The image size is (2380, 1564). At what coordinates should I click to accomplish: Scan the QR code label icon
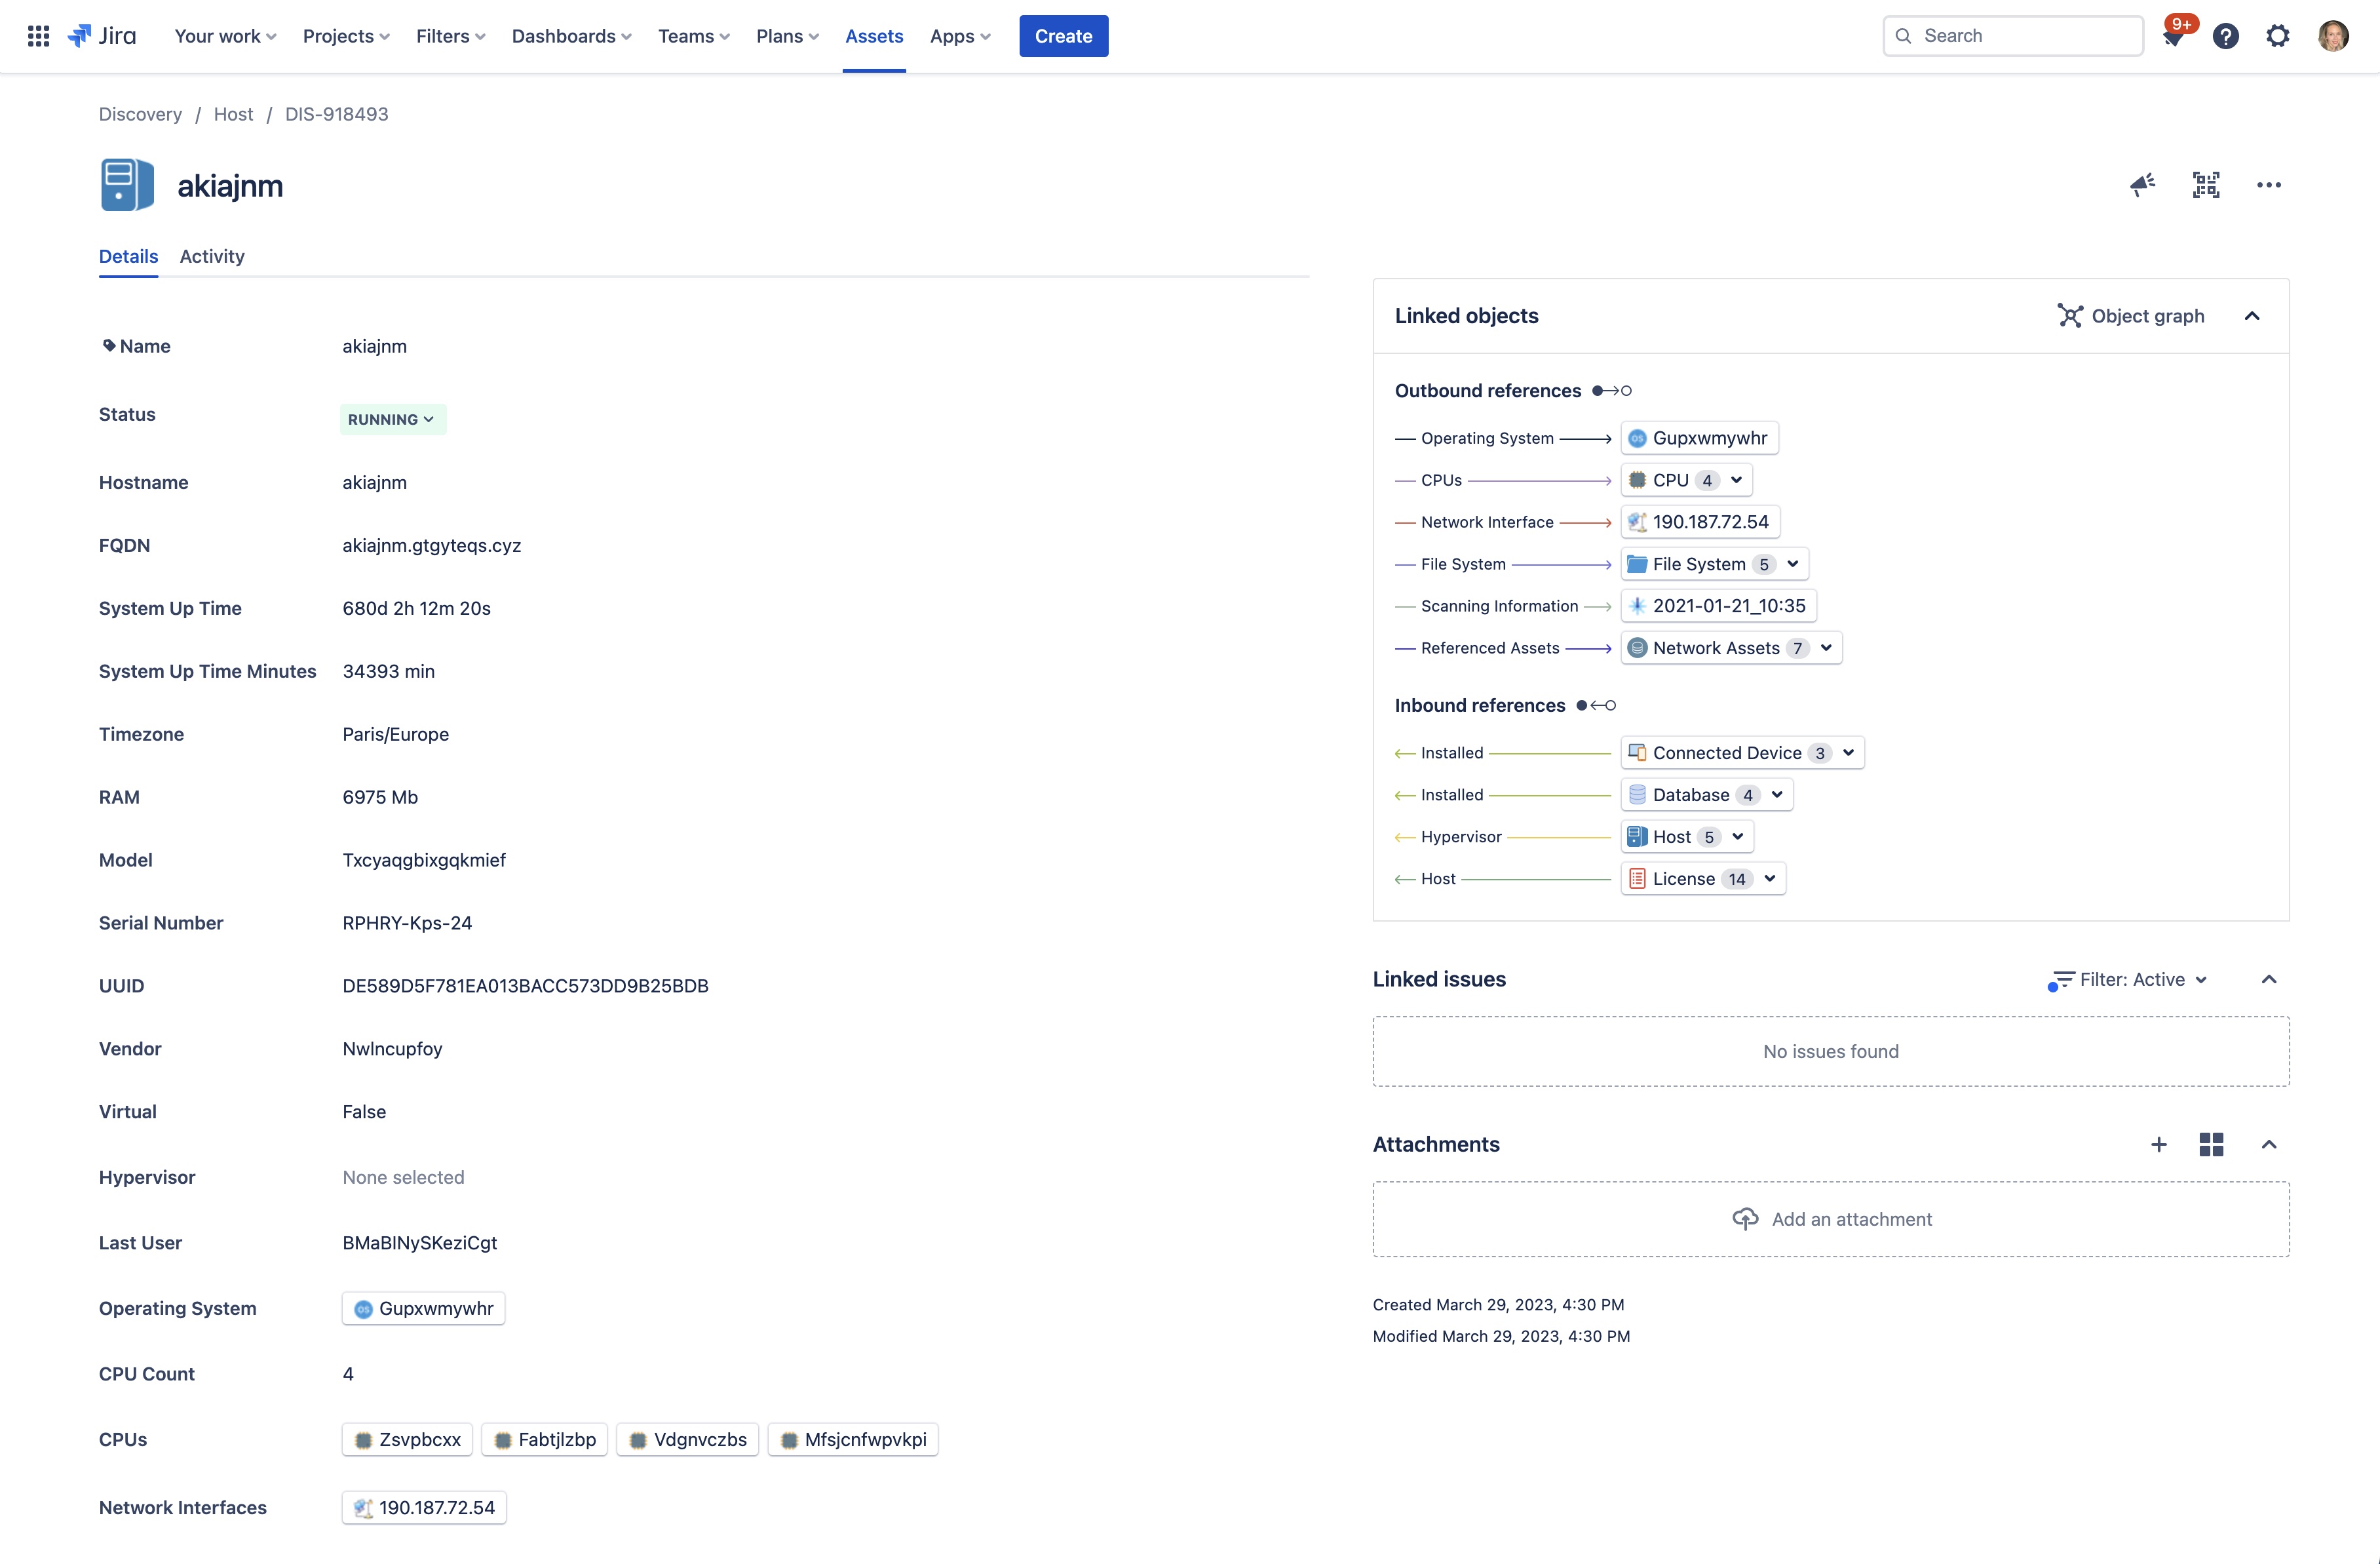(2205, 184)
